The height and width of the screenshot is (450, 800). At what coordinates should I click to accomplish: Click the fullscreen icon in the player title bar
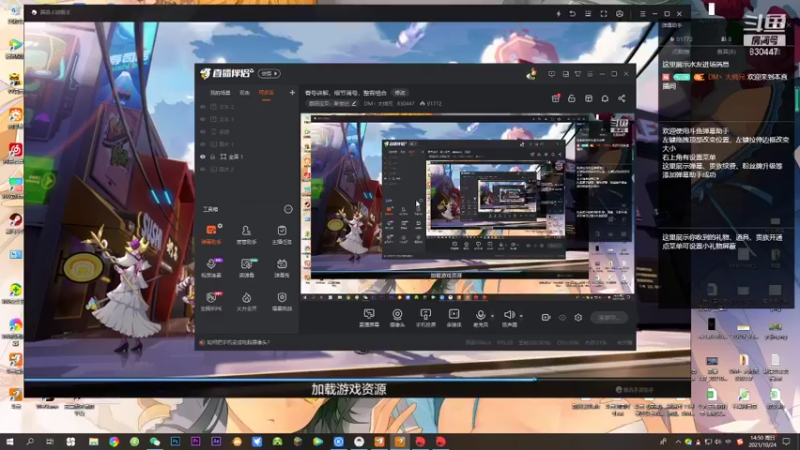click(x=604, y=14)
